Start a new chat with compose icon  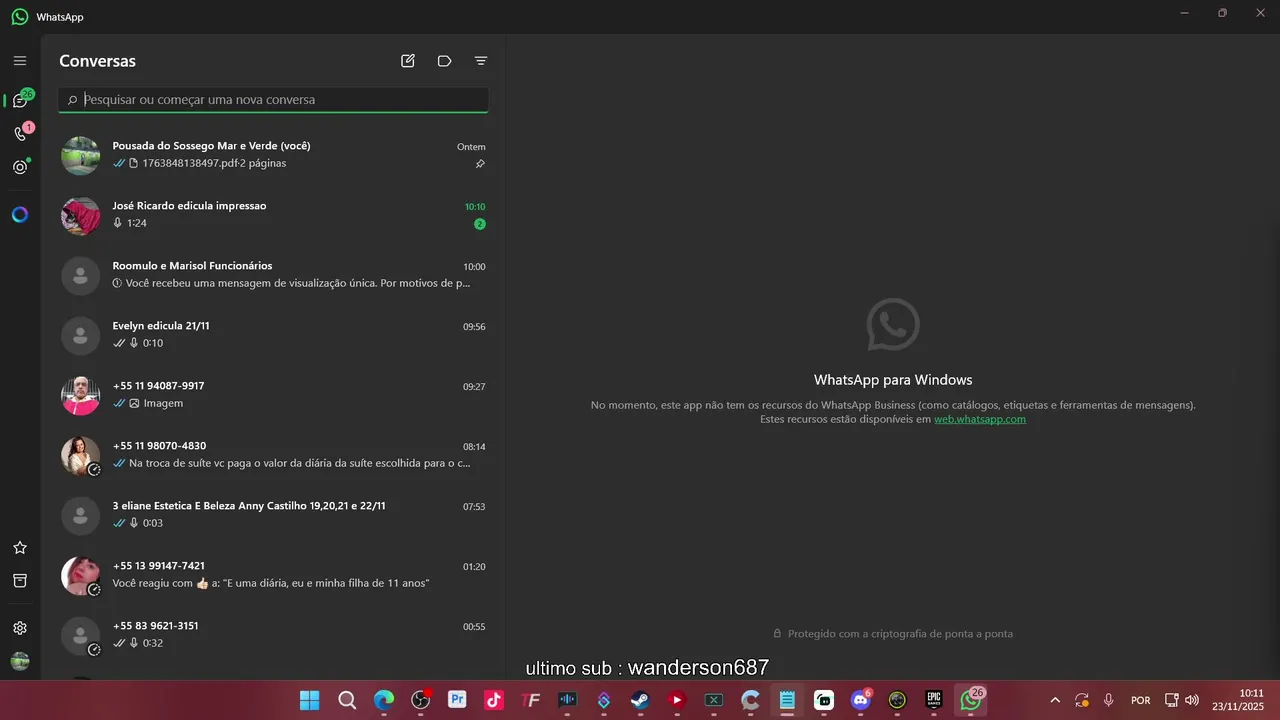click(408, 61)
